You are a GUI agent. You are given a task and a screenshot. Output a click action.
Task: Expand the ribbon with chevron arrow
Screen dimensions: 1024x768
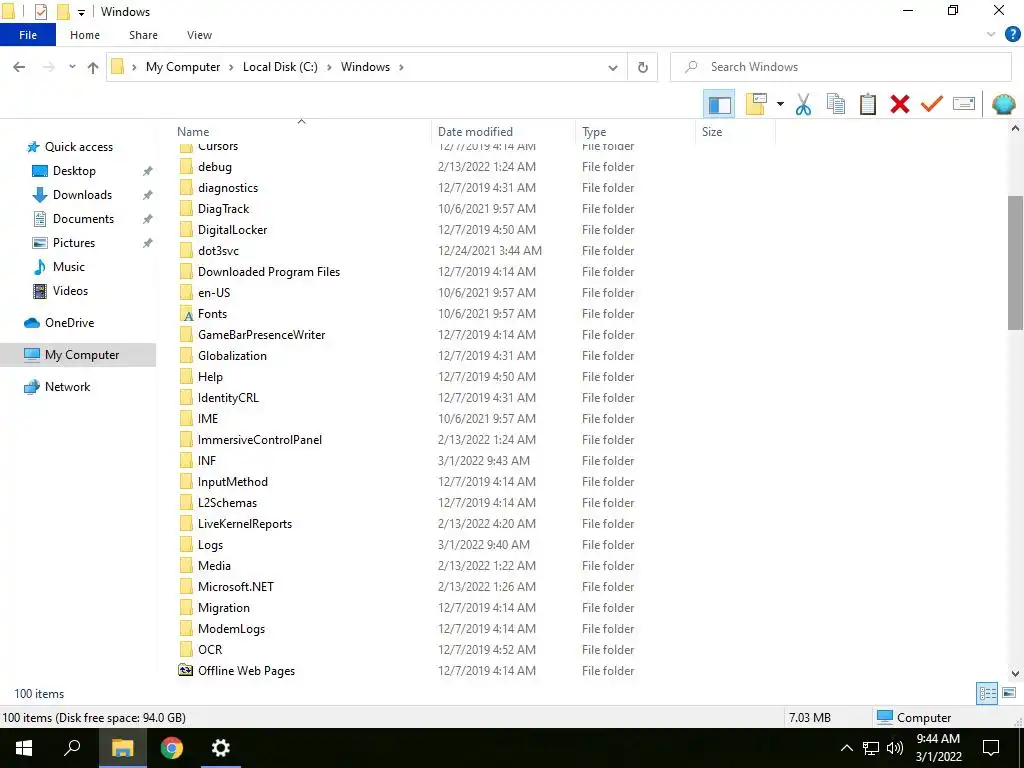(x=991, y=35)
